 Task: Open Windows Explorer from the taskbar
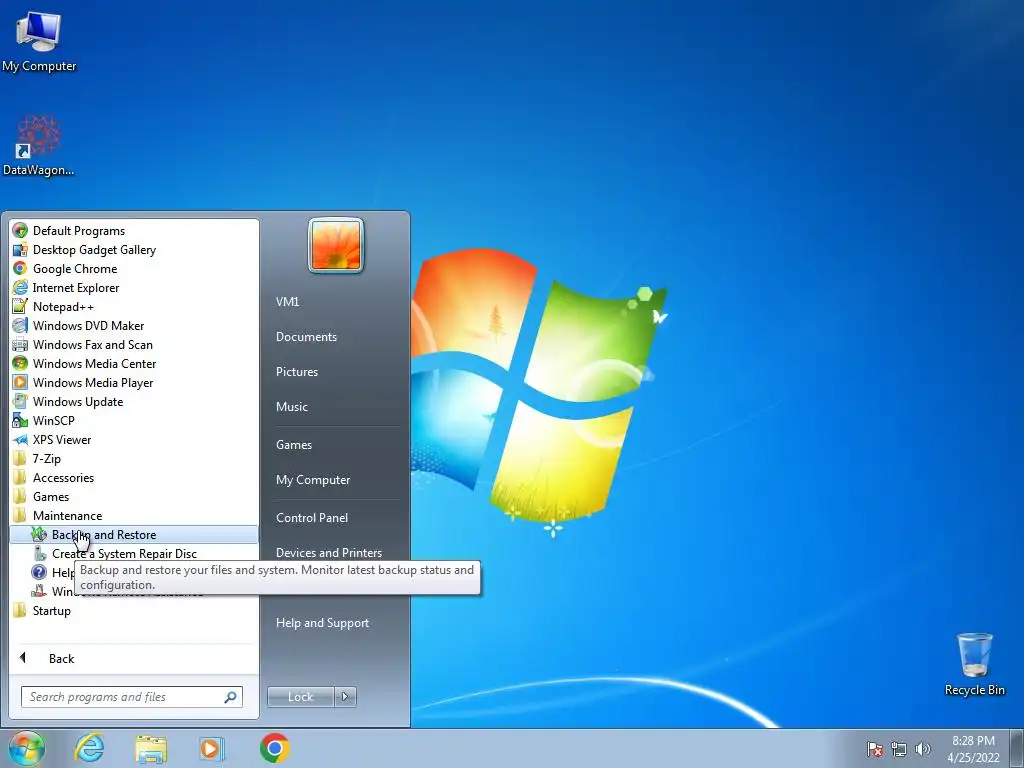(151, 748)
